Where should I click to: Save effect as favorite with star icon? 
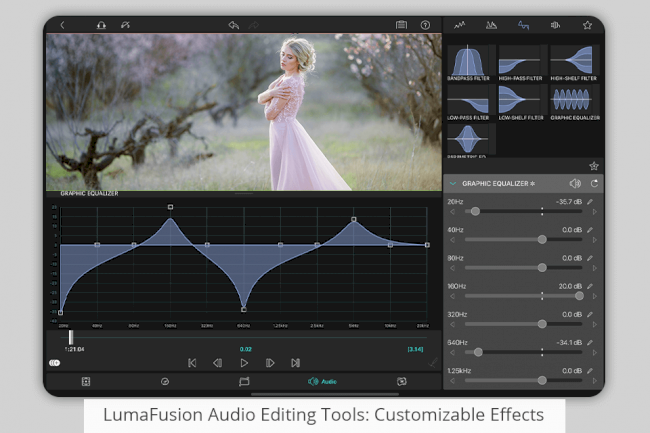594,166
